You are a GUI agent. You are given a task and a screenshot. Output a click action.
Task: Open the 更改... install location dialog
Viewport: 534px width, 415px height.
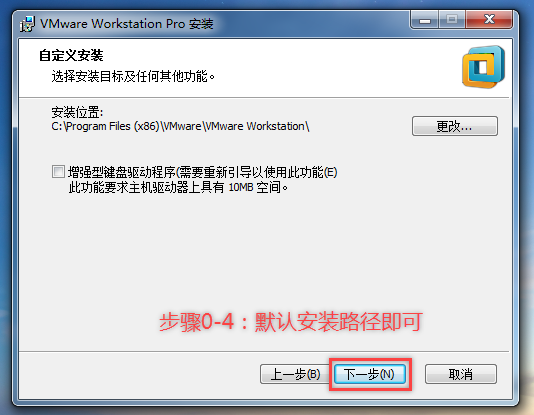pos(455,126)
